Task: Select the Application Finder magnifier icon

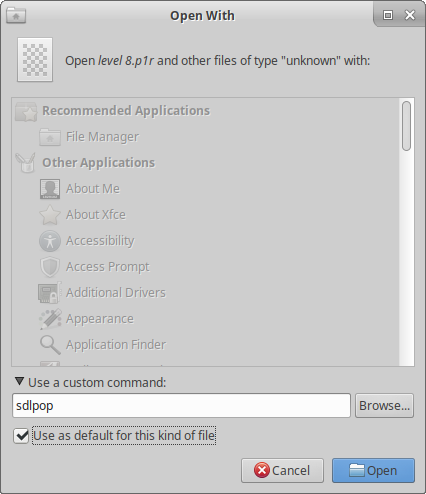Action: click(50, 345)
